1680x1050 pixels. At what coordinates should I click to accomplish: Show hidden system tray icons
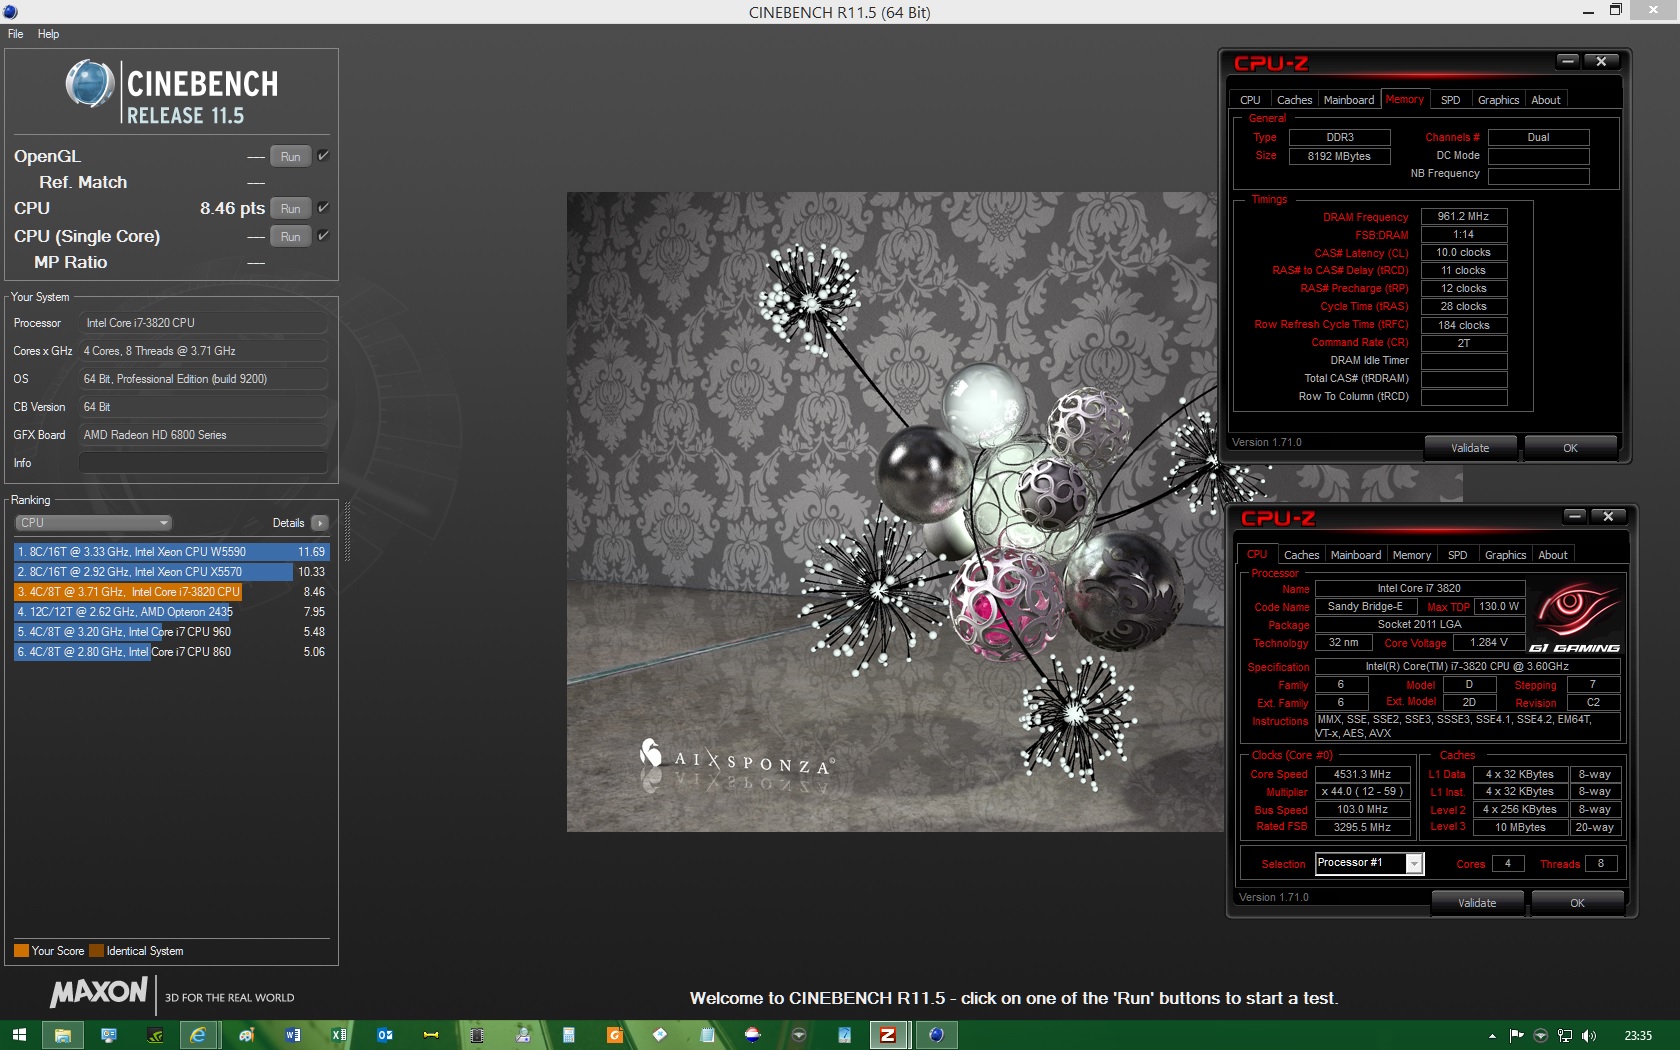point(1492,1036)
